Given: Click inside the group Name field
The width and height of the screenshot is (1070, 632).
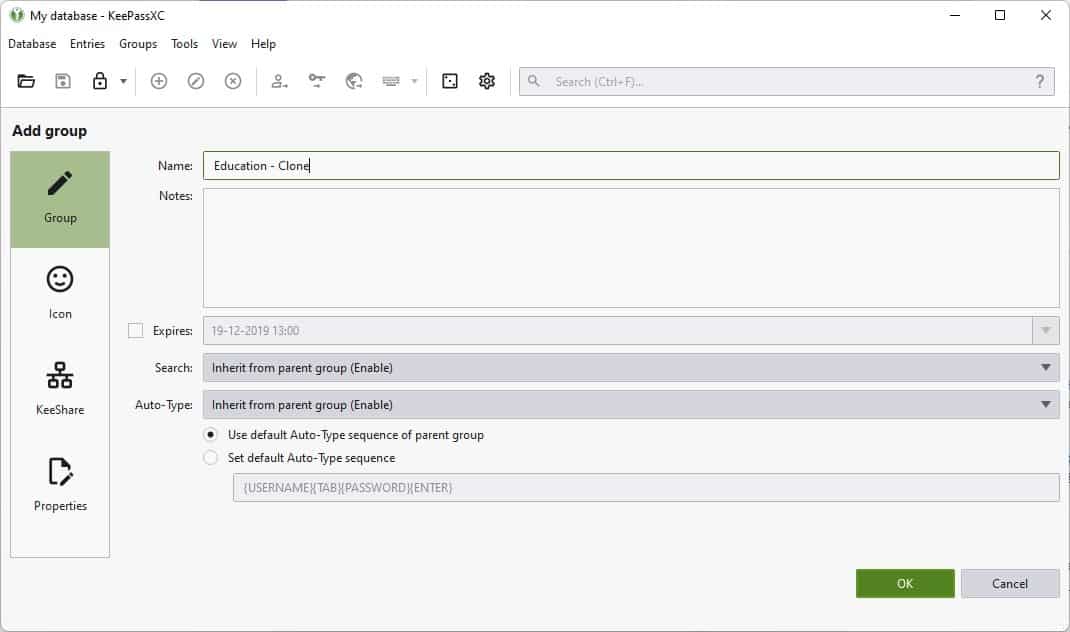Looking at the screenshot, I should click(632, 165).
